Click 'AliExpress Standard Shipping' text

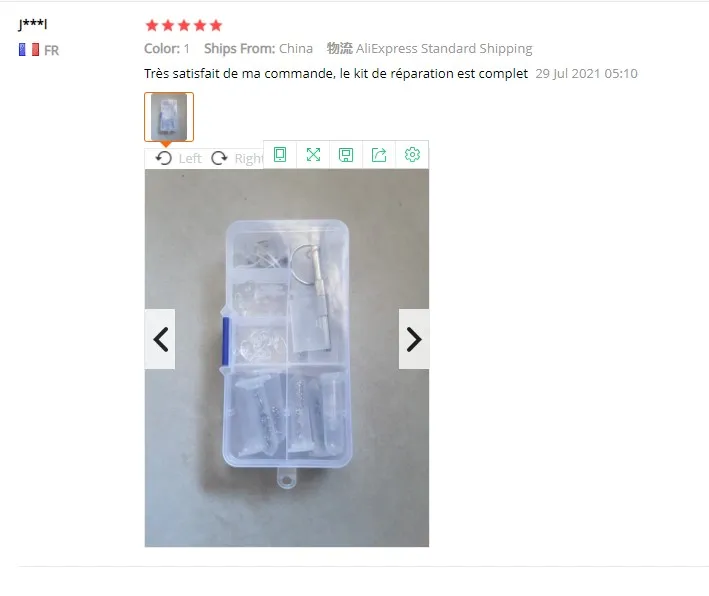[444, 48]
